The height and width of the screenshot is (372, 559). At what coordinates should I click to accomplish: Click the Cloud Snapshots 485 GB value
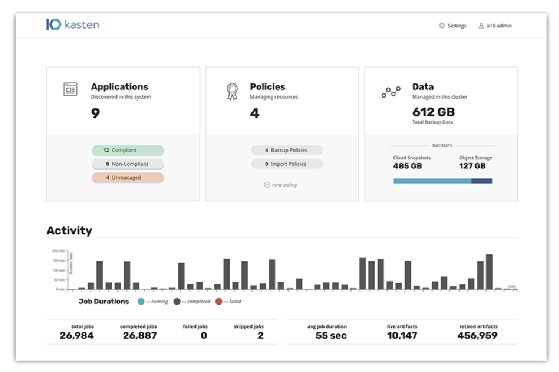click(x=407, y=166)
